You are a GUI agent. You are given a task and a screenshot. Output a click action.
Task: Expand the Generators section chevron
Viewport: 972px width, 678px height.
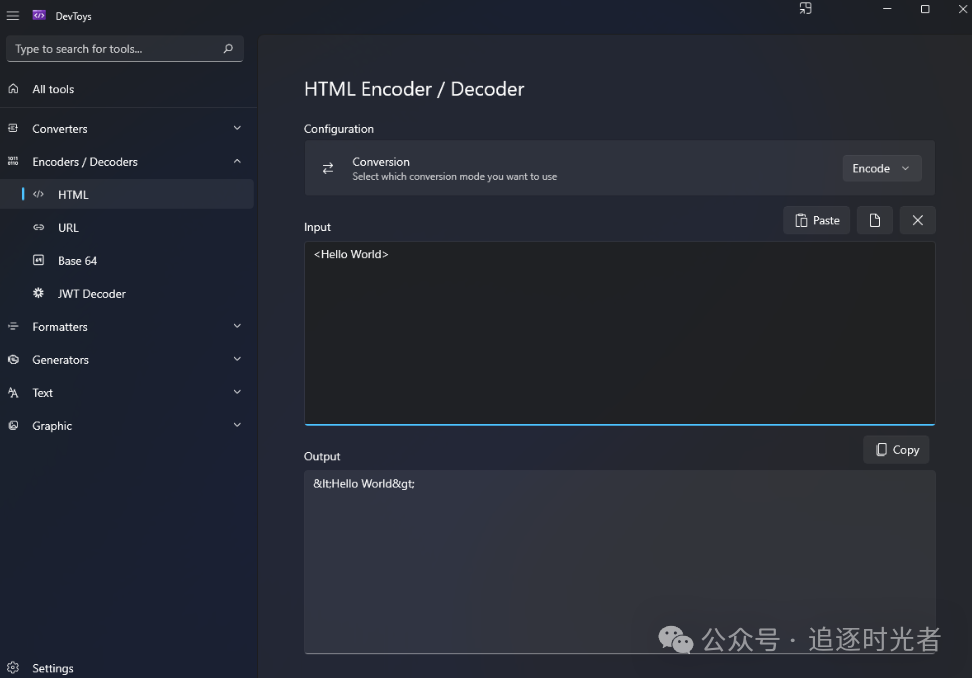pyautogui.click(x=237, y=359)
